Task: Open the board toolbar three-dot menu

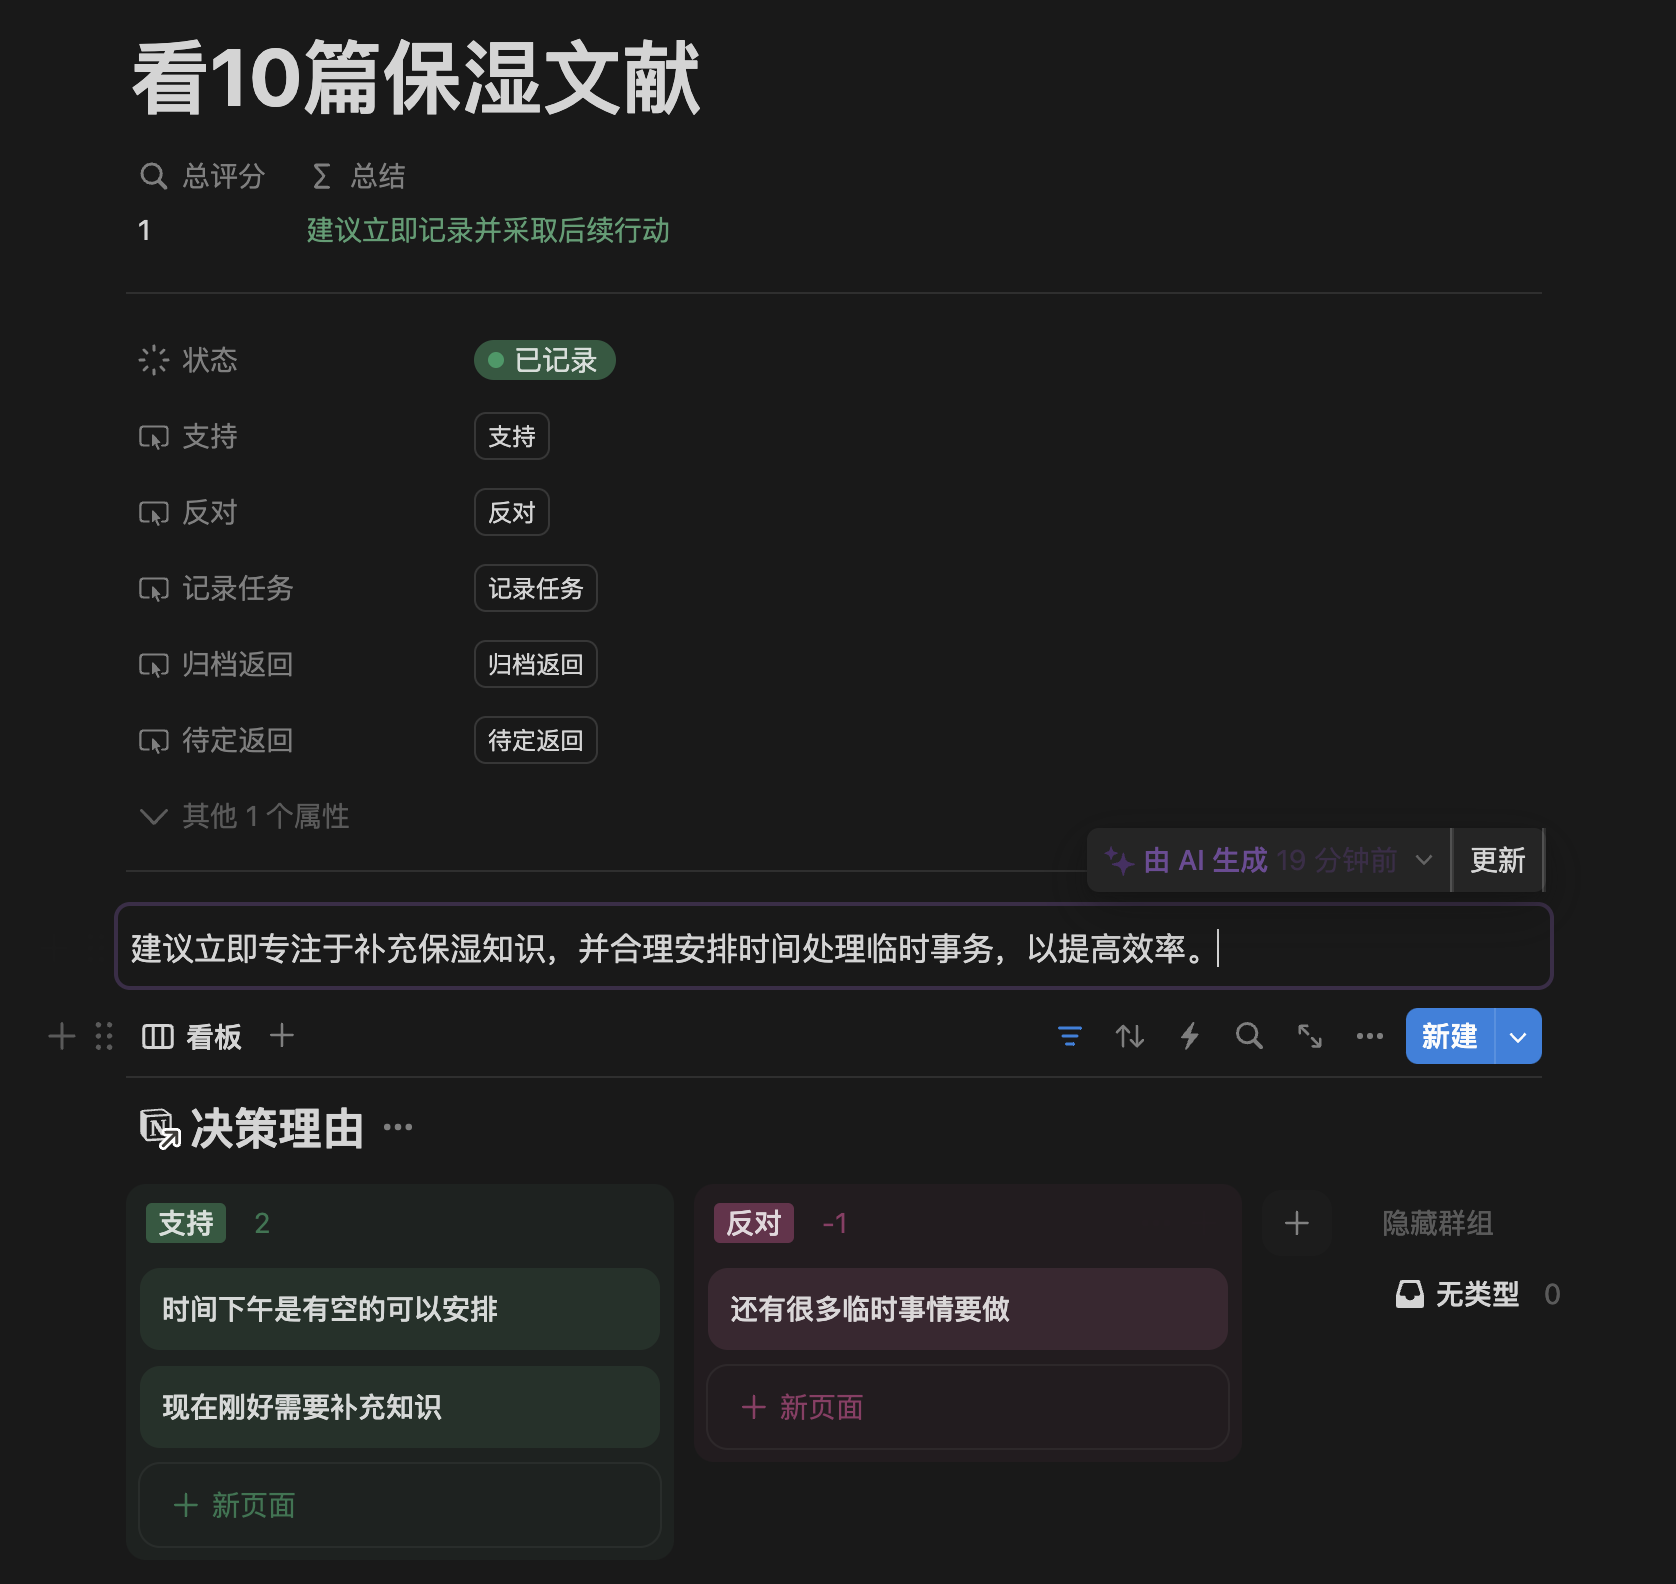Action: tap(1369, 1036)
